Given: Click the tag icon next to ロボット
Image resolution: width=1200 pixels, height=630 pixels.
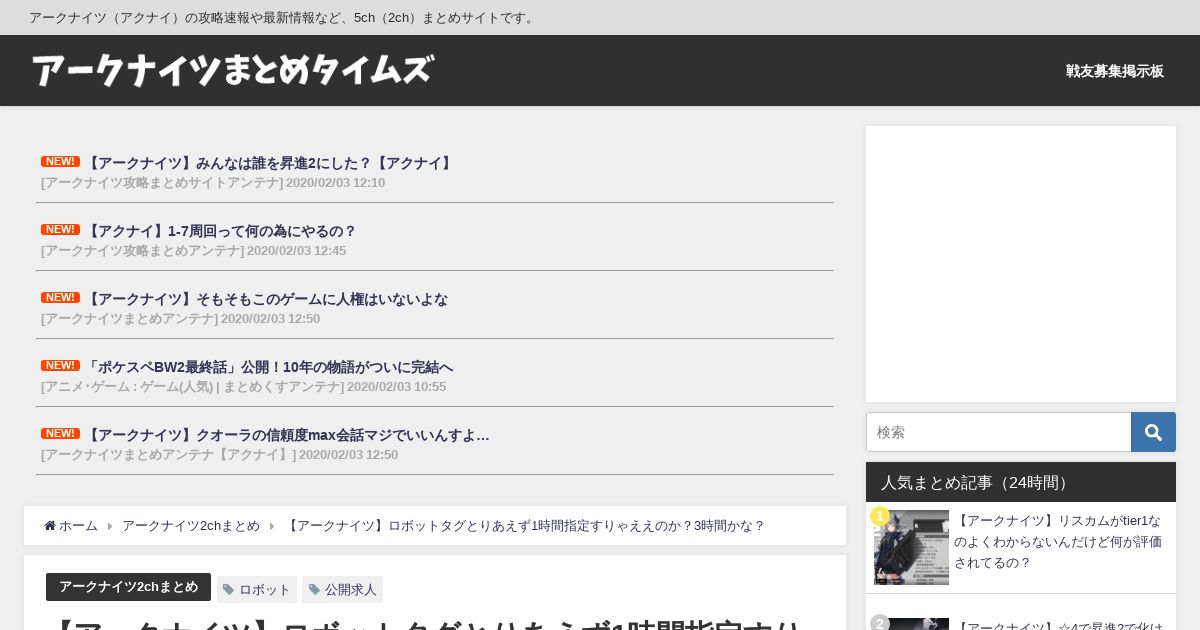Looking at the screenshot, I should pyautogui.click(x=229, y=590).
